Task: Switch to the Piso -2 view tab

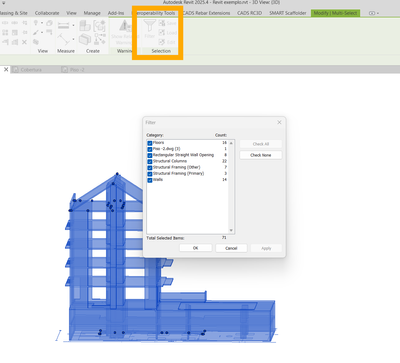Action: point(74,70)
